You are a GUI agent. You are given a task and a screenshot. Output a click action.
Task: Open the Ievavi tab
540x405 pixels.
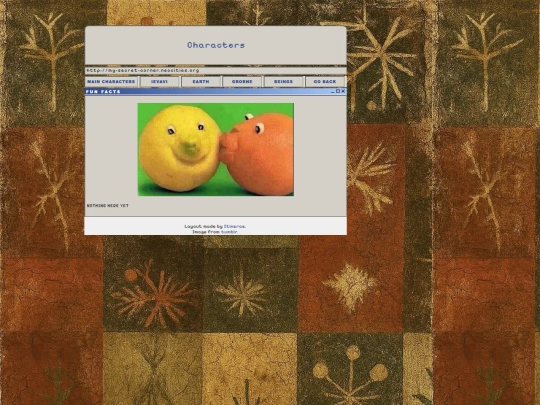pyautogui.click(x=159, y=82)
